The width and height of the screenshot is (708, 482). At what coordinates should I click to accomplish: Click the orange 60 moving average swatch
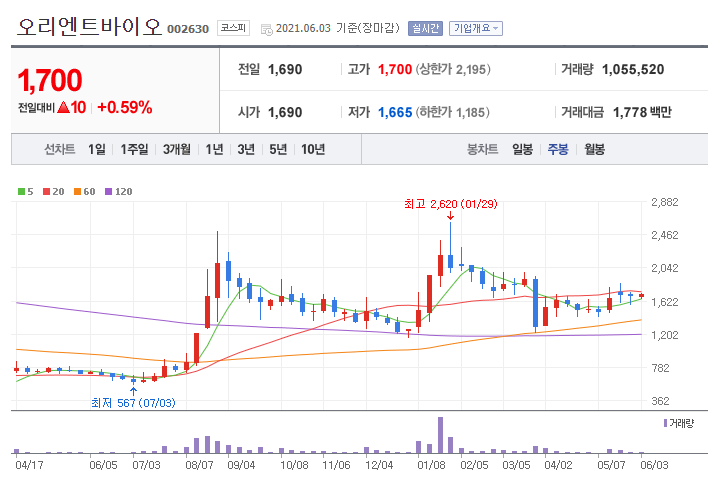click(x=77, y=192)
